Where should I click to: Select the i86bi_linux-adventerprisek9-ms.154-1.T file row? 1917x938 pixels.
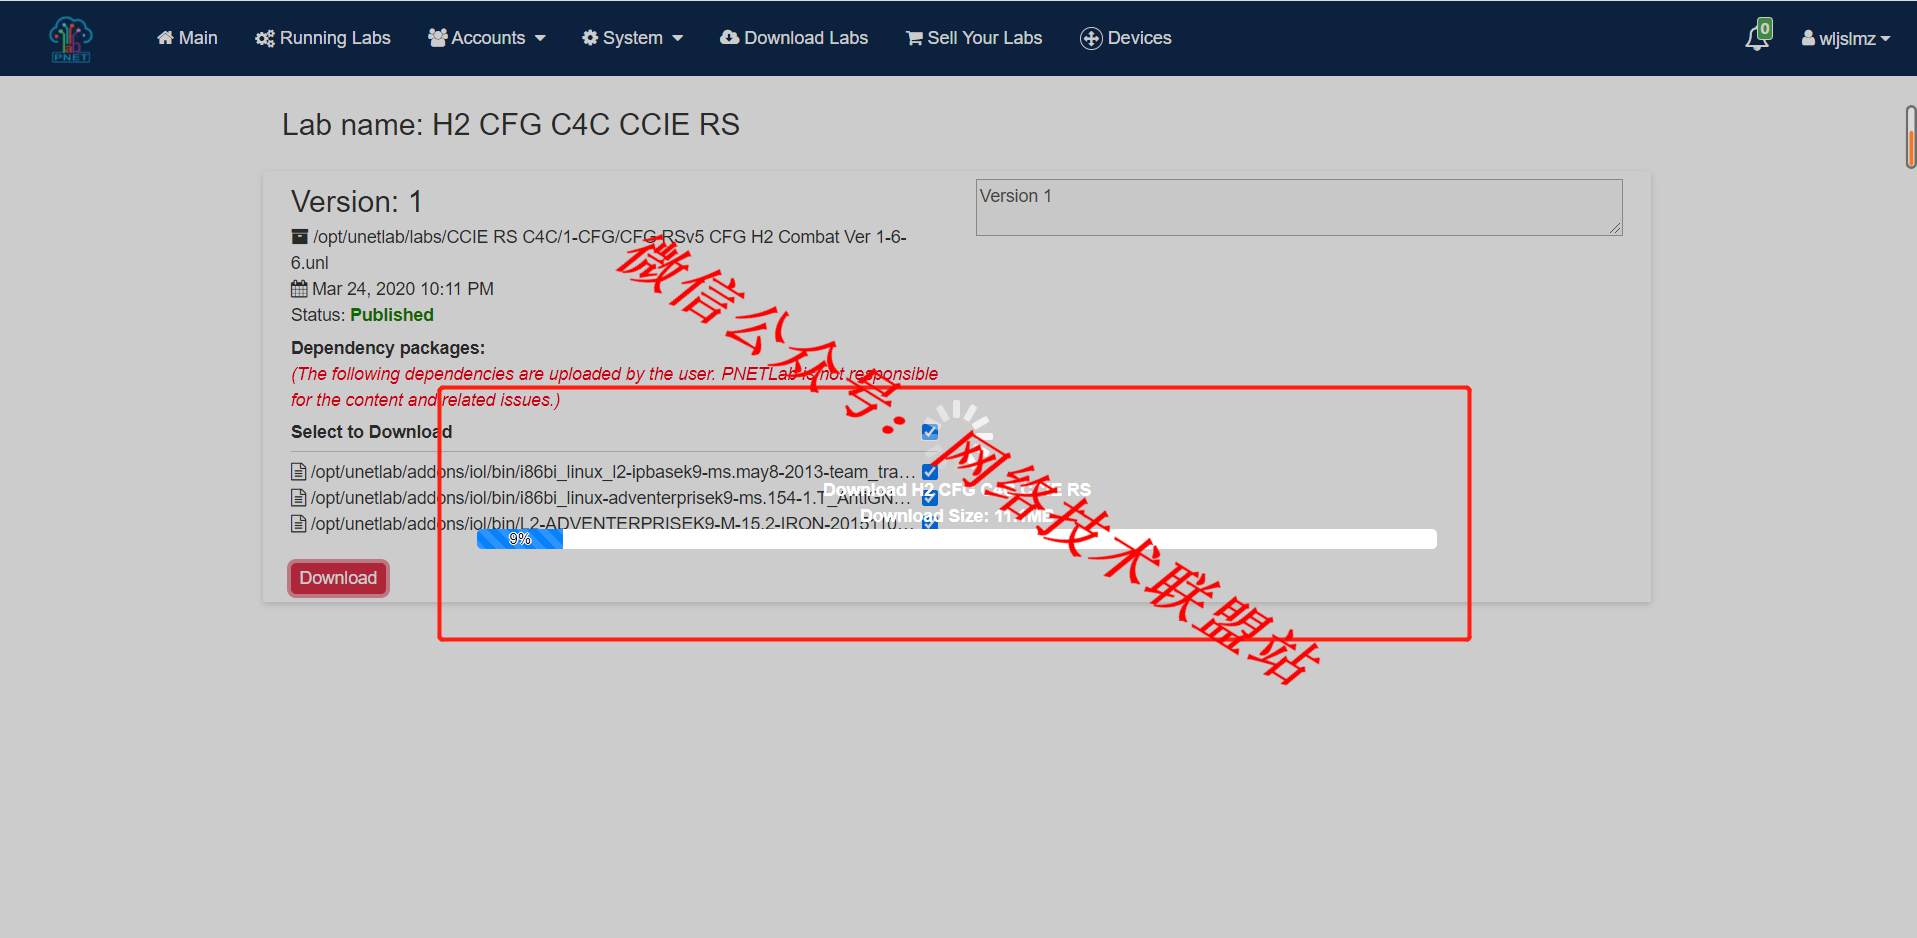click(614, 498)
